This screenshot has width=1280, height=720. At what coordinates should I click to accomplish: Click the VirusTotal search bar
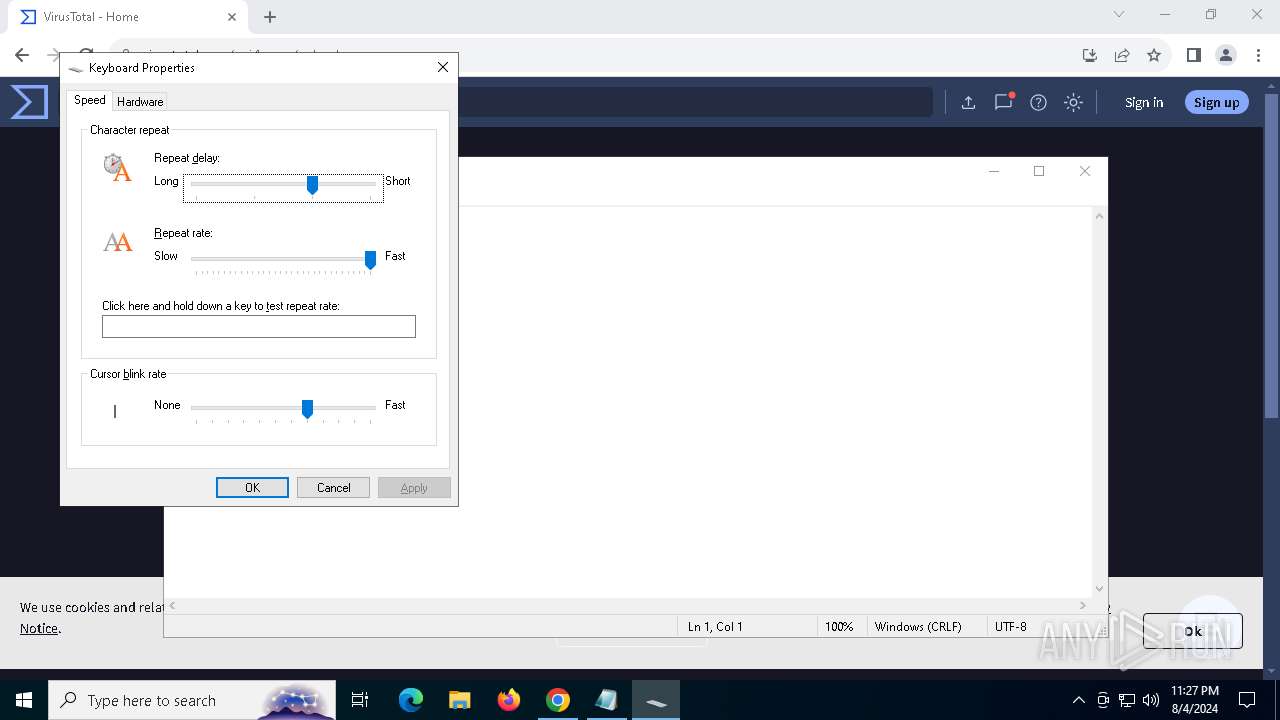pyautogui.click(x=695, y=102)
